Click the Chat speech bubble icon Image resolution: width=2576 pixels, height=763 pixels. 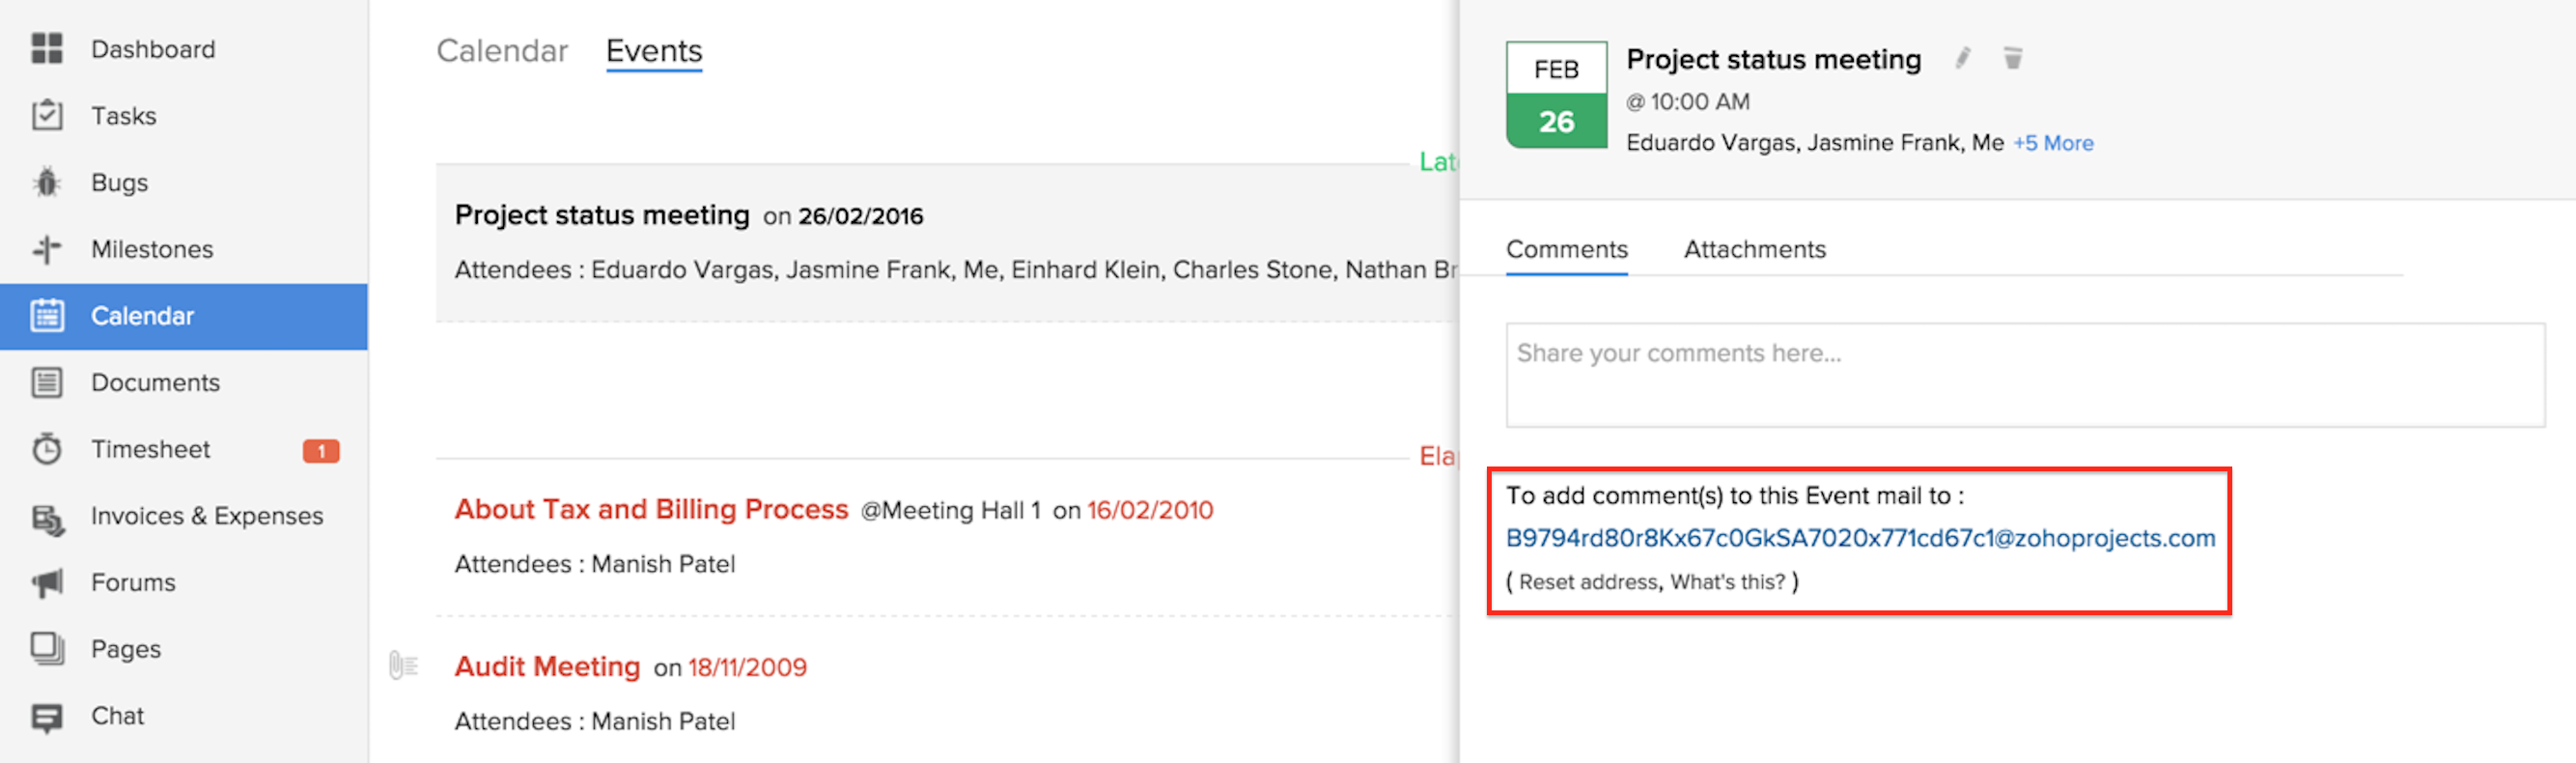[x=47, y=716]
